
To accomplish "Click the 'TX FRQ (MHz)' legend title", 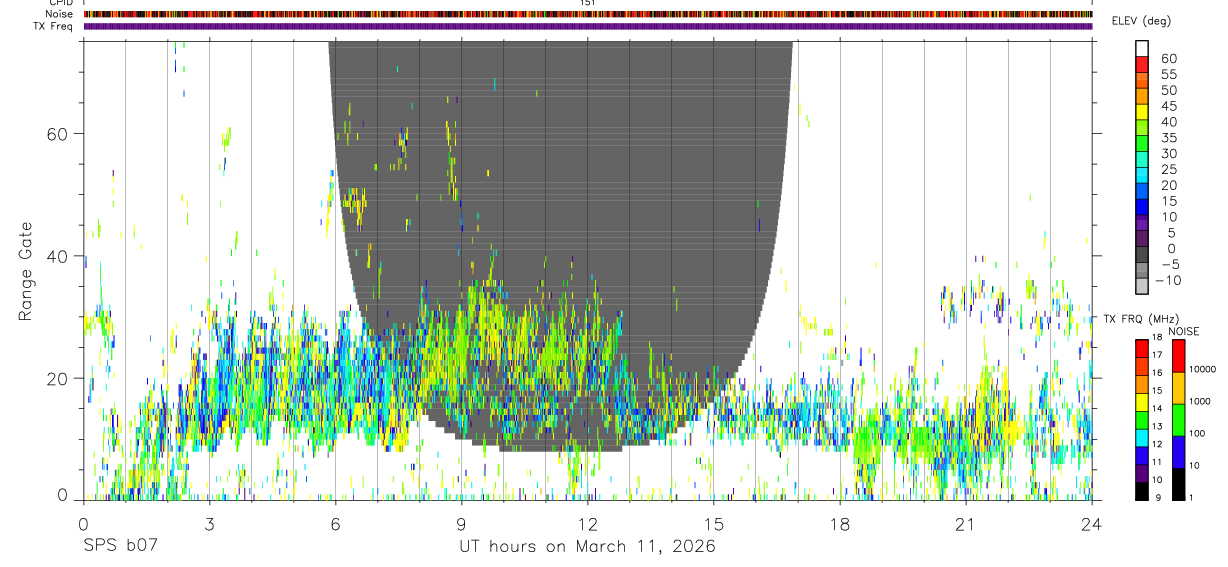I will pos(1141,319).
